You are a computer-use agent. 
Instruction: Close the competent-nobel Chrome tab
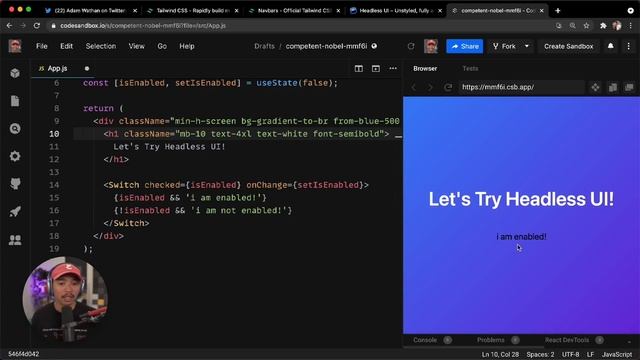point(542,11)
